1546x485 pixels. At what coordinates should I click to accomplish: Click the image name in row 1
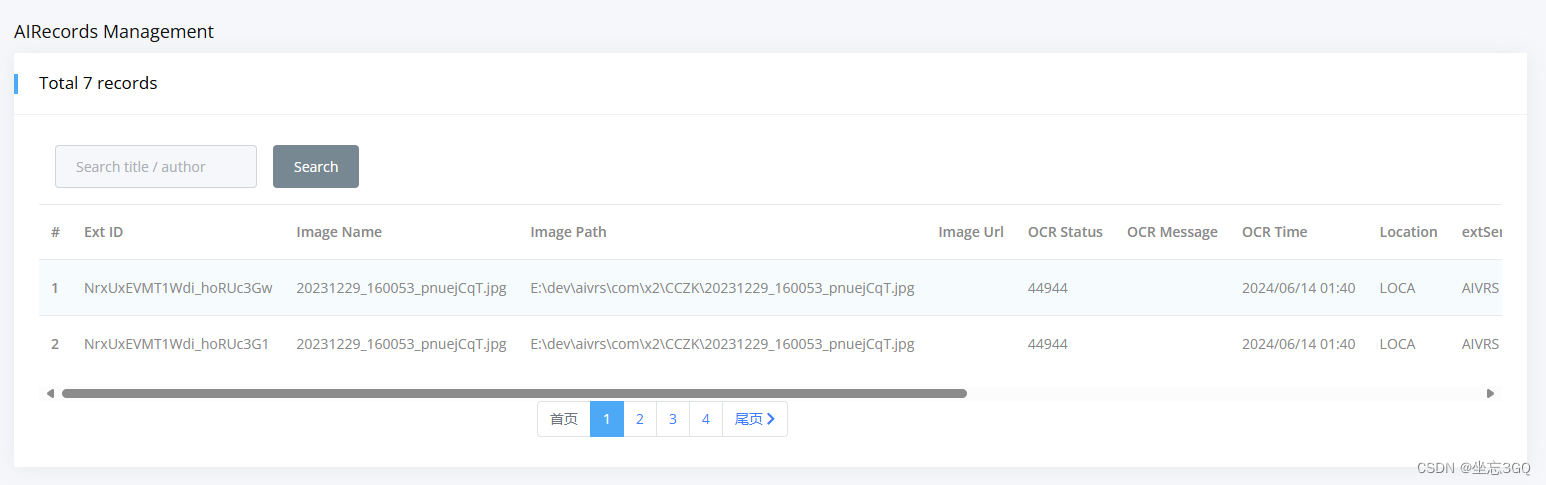point(401,288)
